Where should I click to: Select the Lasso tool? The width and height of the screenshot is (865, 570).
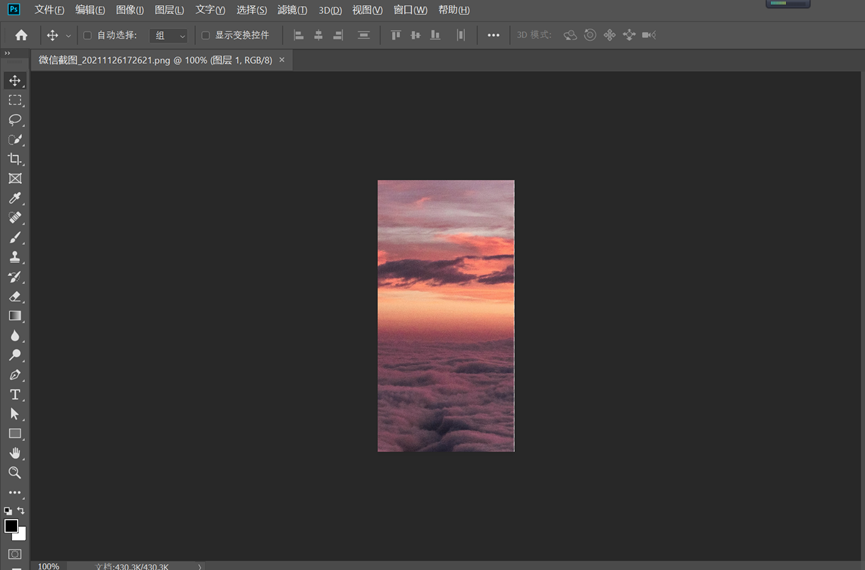pos(15,120)
